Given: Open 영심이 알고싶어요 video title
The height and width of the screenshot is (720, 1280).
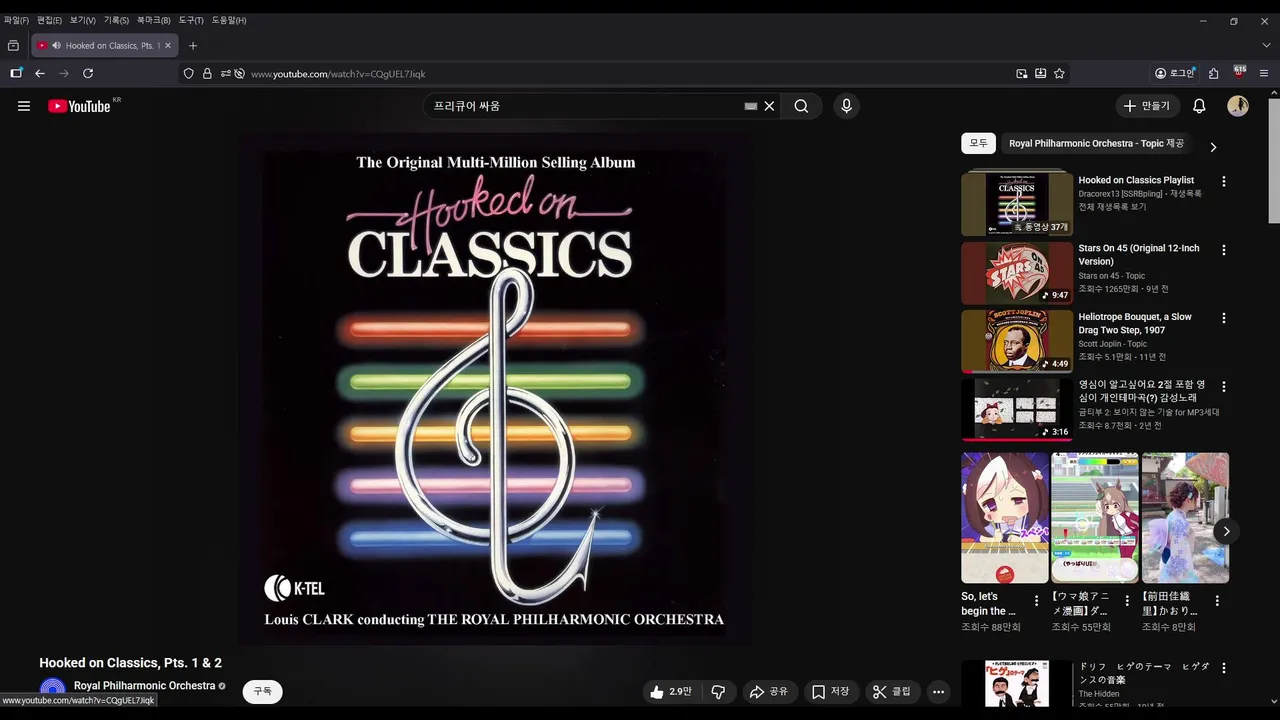Looking at the screenshot, I should point(1141,391).
